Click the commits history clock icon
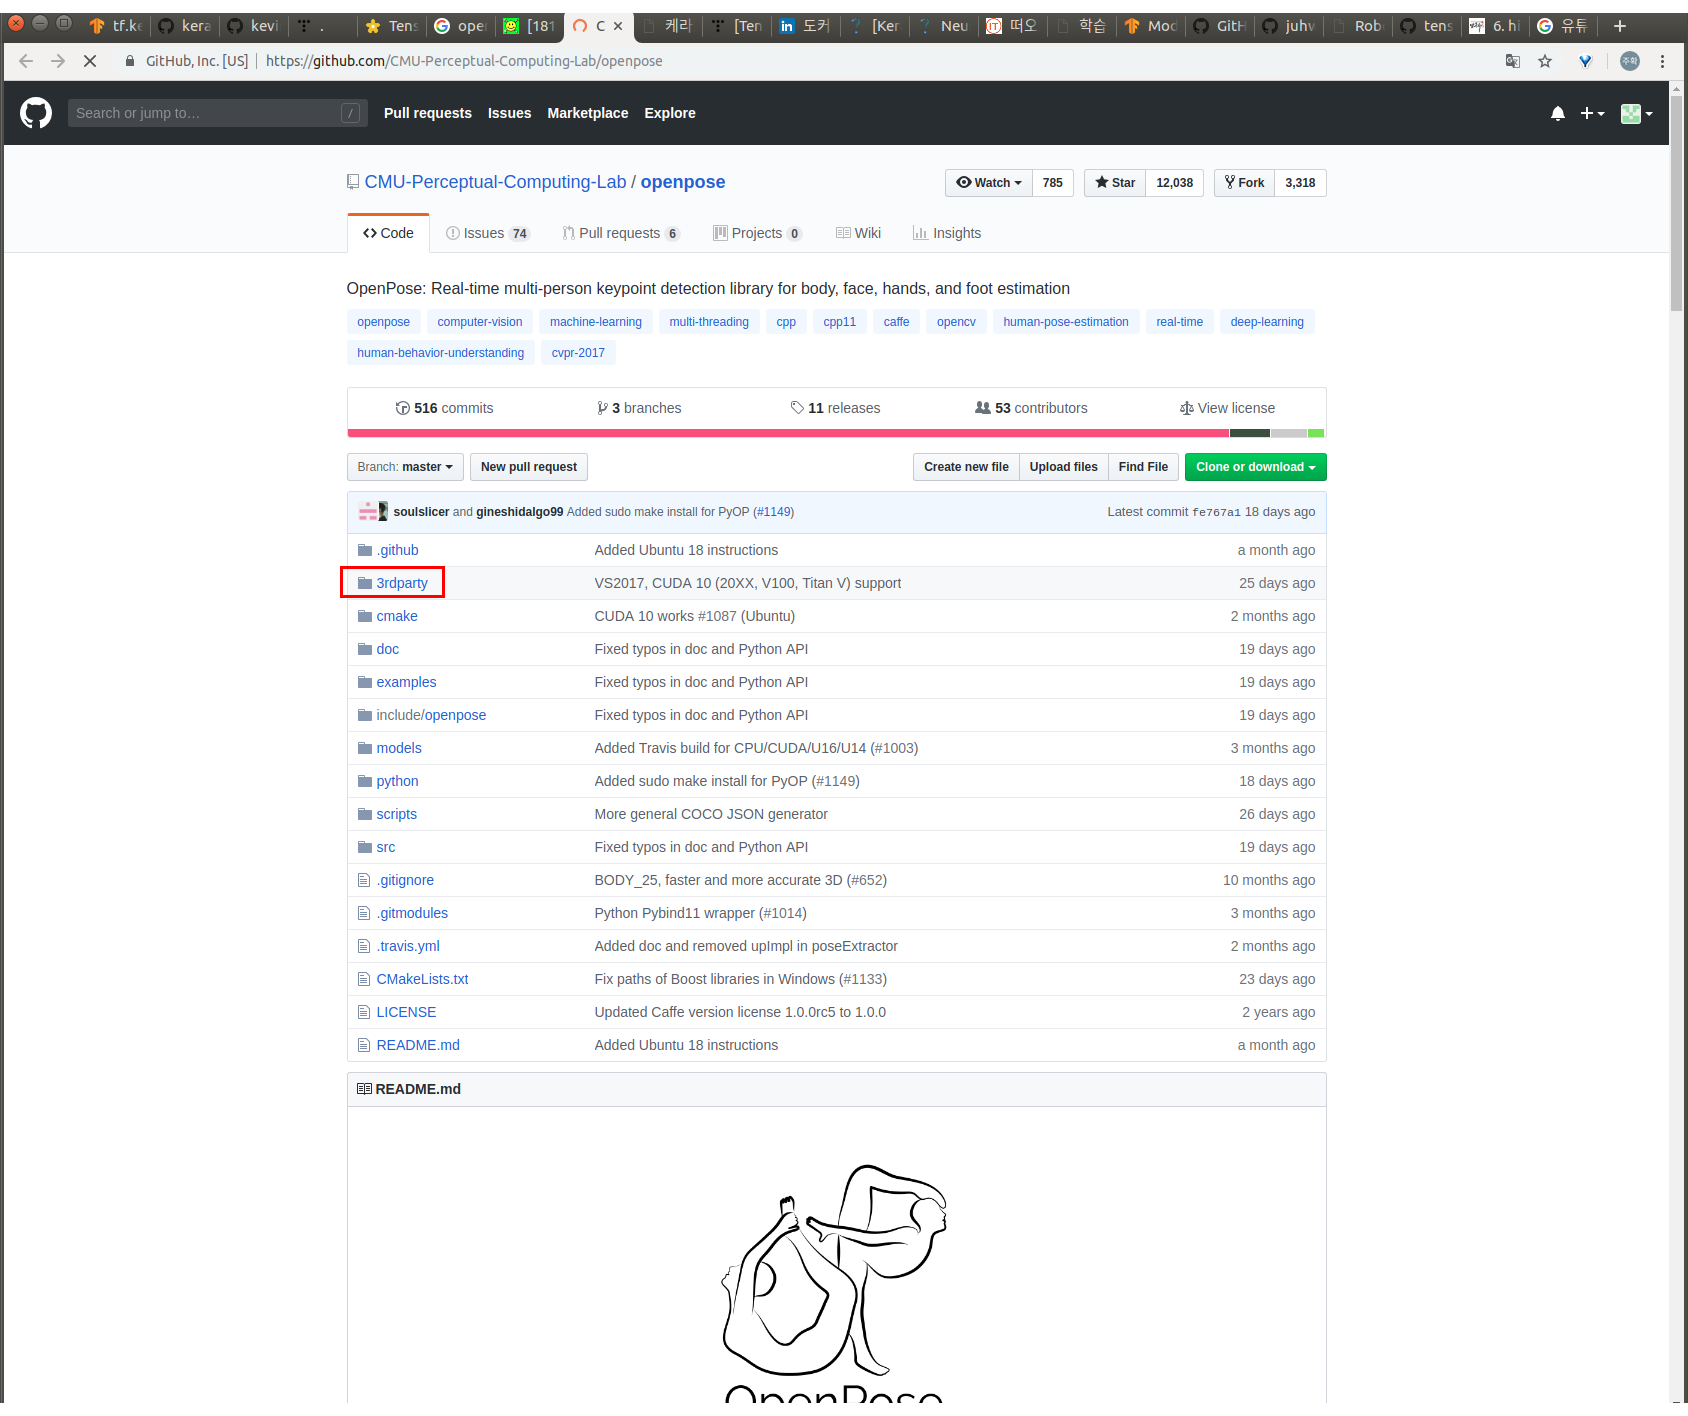Image resolution: width=1688 pixels, height=1416 pixels. [x=403, y=408]
